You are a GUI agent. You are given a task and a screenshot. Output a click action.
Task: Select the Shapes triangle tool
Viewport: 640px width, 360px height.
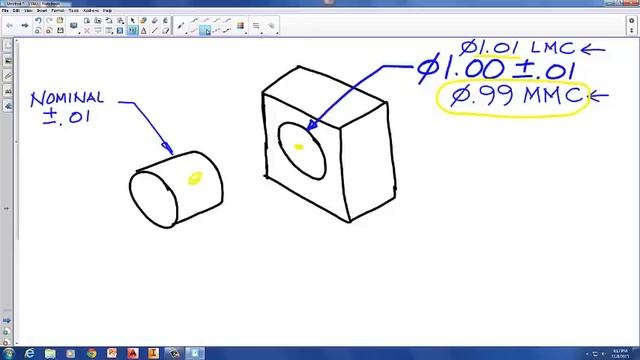[x=144, y=31]
